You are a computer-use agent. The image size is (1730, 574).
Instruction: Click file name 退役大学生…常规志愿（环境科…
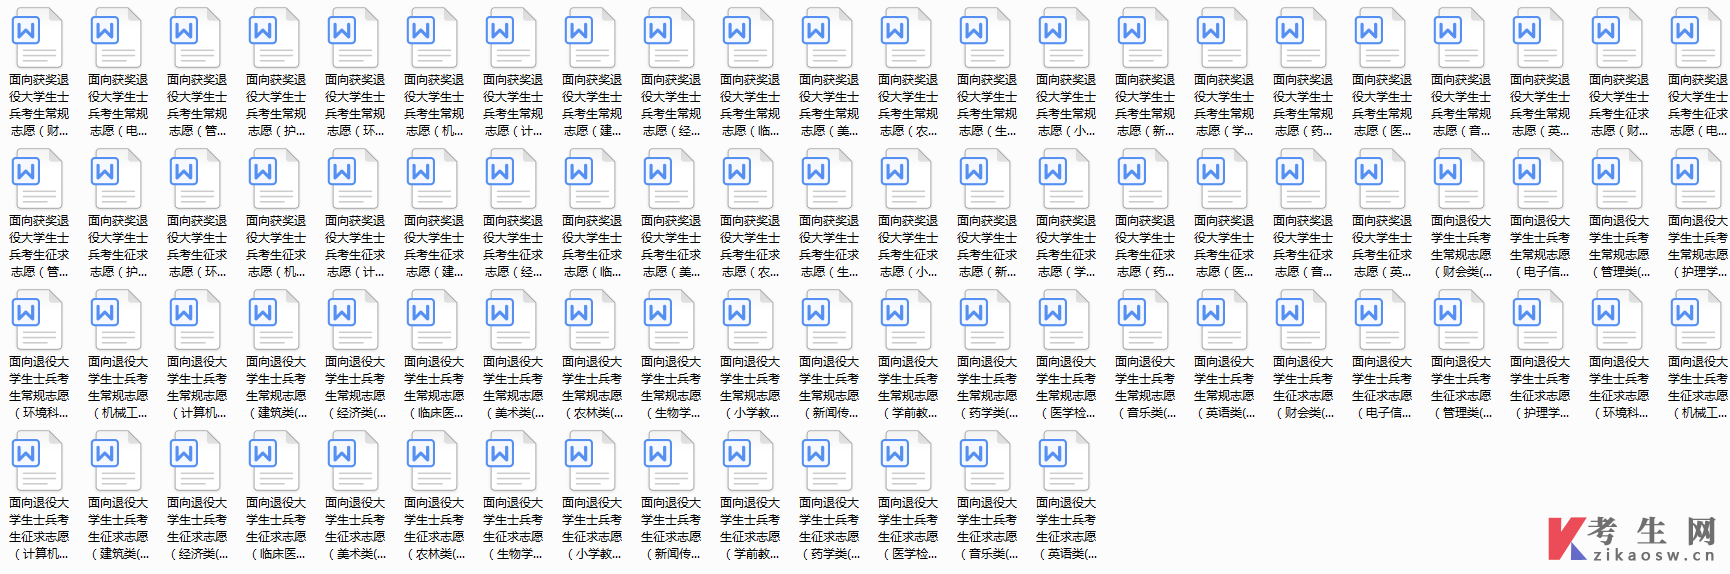pyautogui.click(x=39, y=387)
